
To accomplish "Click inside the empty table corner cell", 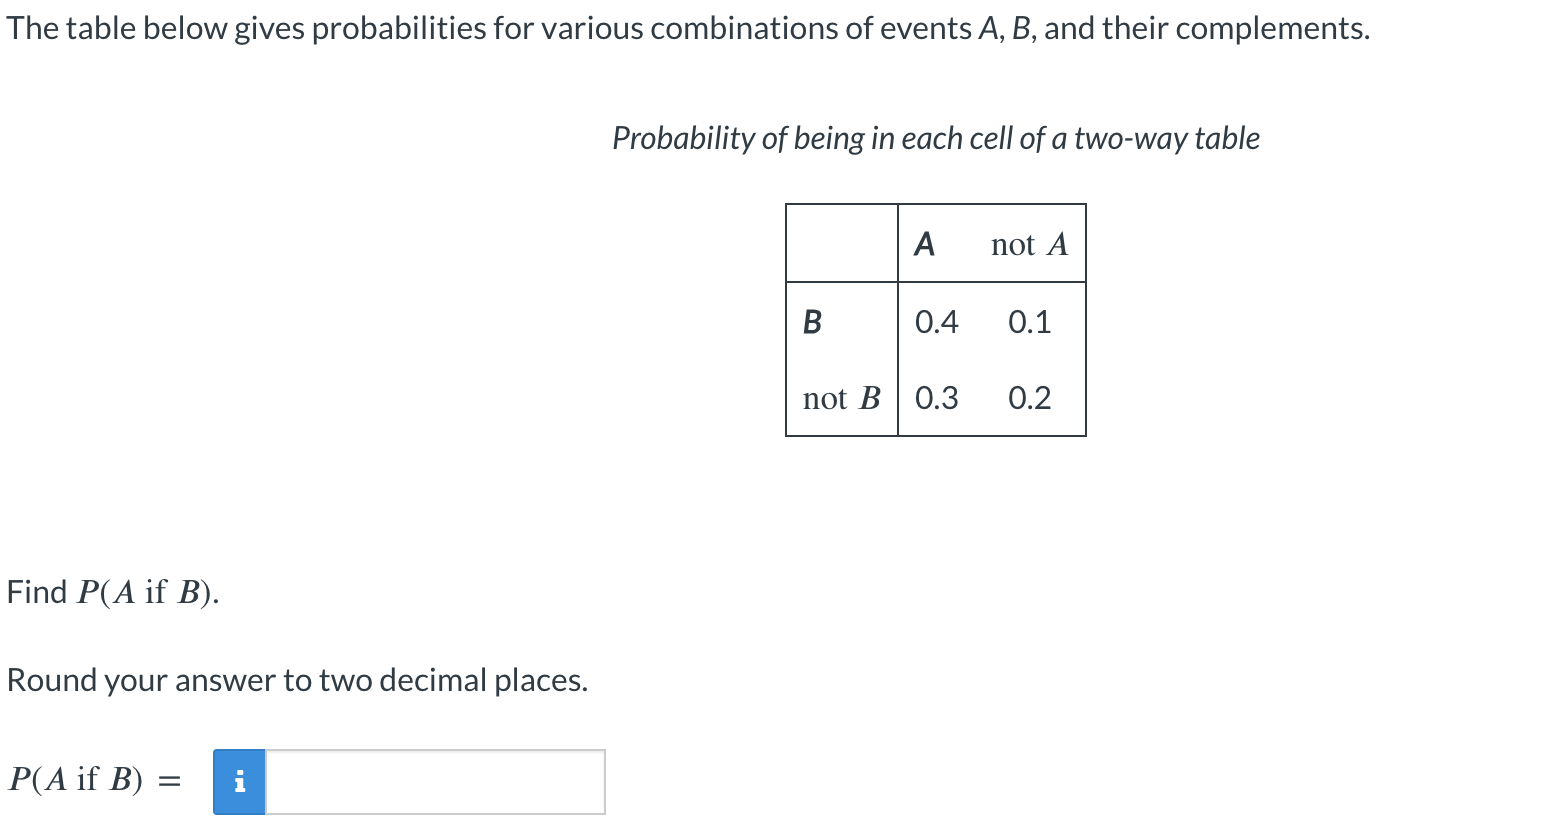I will tap(840, 243).
